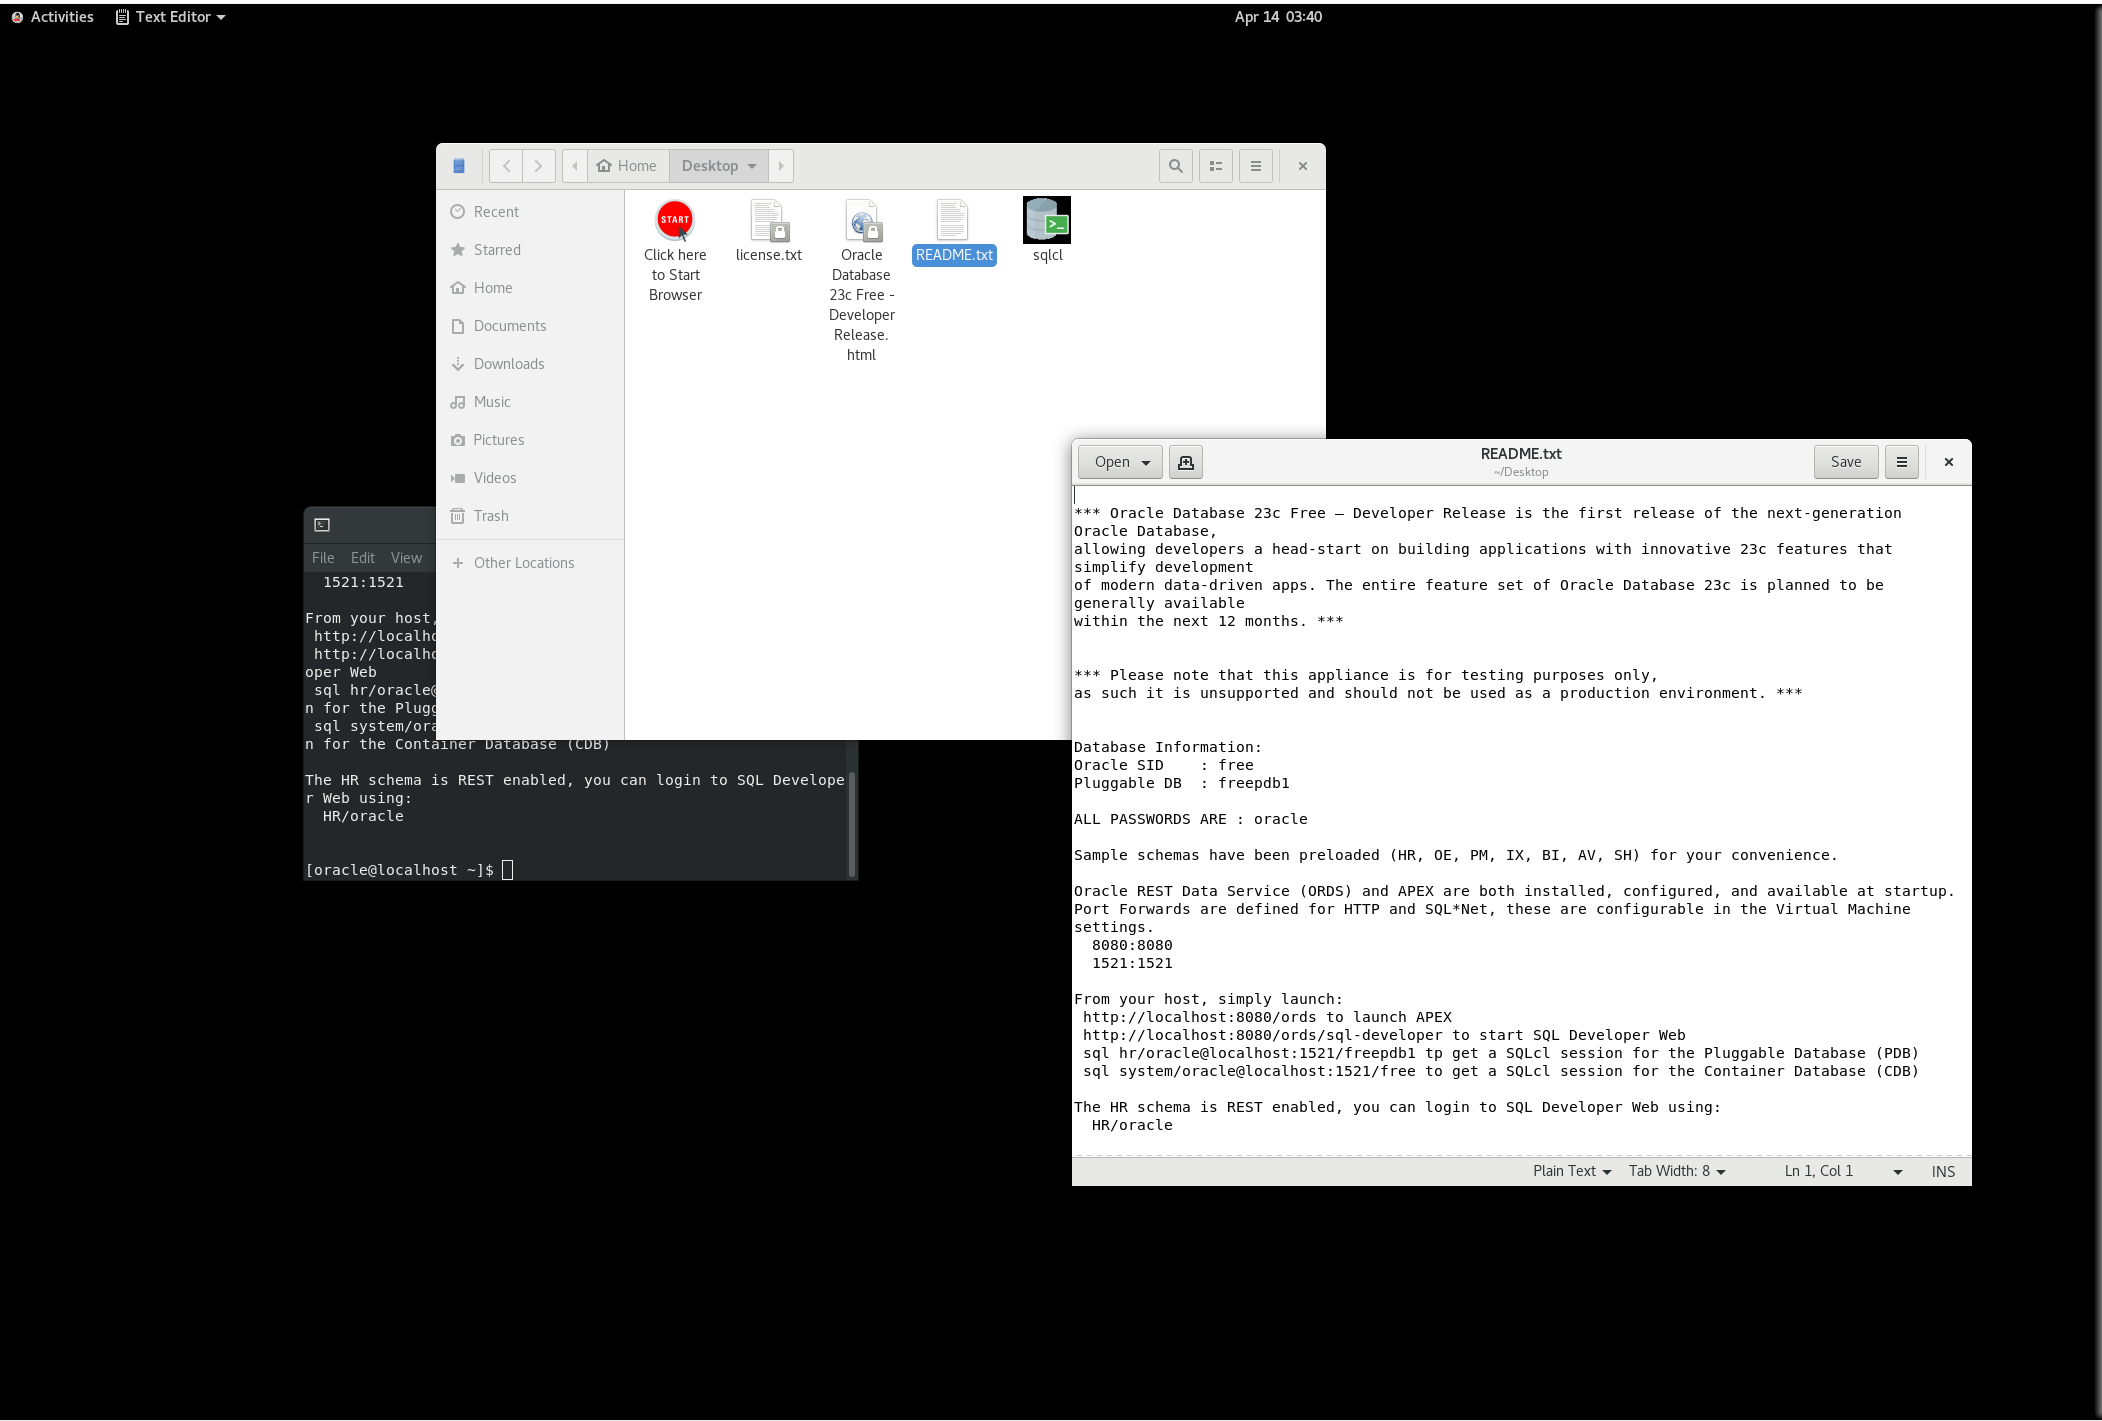Screen dimensions: 2102x1421
Task: Click the left path-bar scroll arrow
Action: [x=574, y=166]
